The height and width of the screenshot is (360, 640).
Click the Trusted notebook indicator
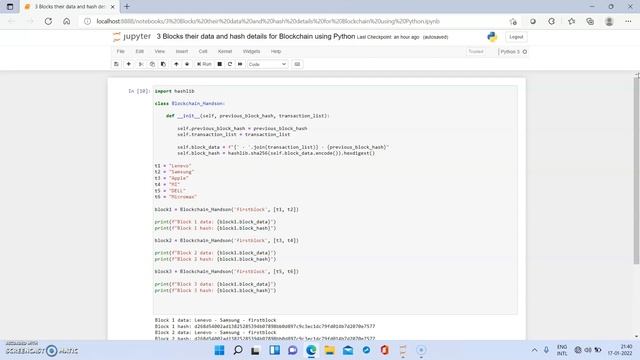(476, 51)
